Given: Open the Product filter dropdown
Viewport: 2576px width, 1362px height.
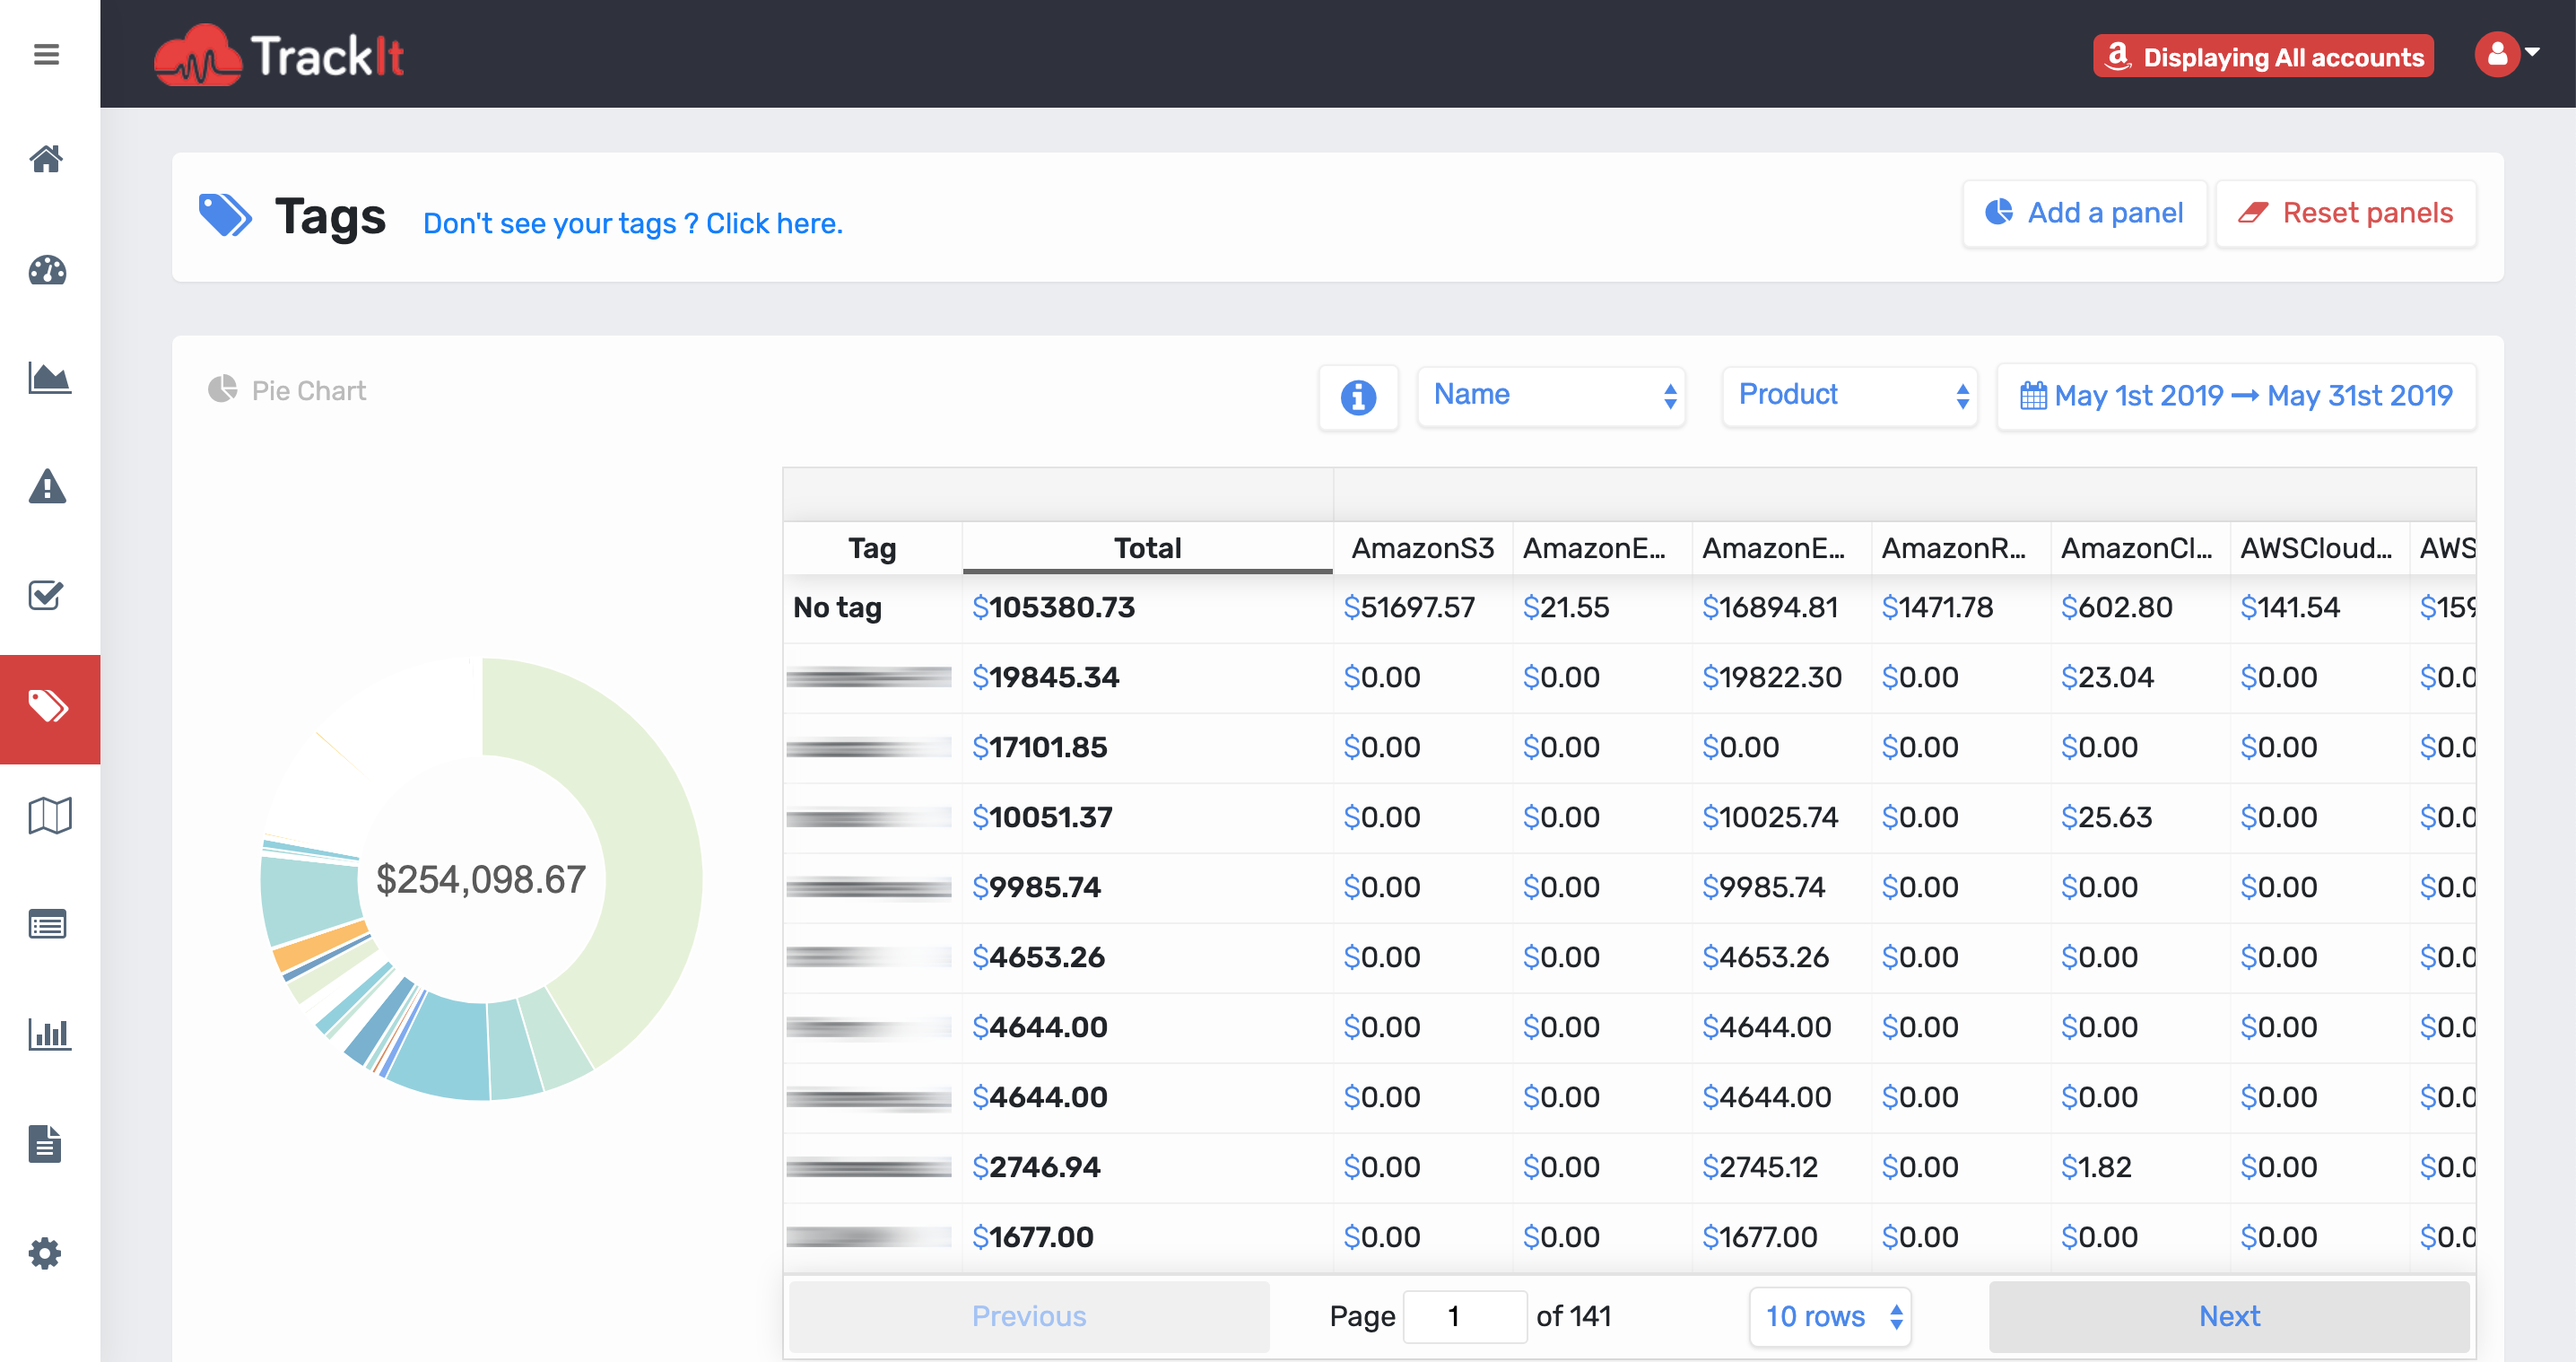Looking at the screenshot, I should 1849,396.
